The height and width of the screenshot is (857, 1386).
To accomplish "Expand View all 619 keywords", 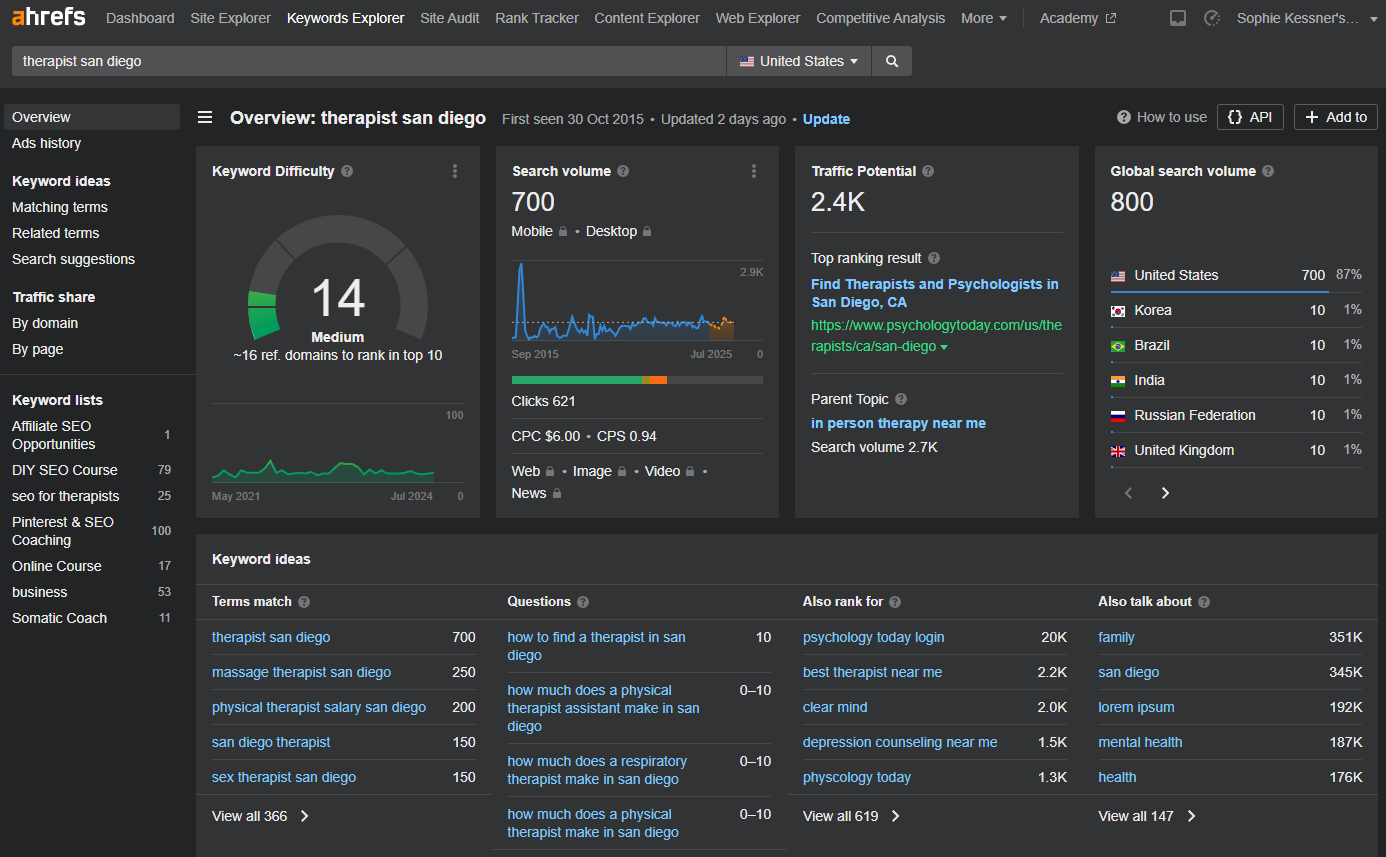I will pyautogui.click(x=852, y=816).
